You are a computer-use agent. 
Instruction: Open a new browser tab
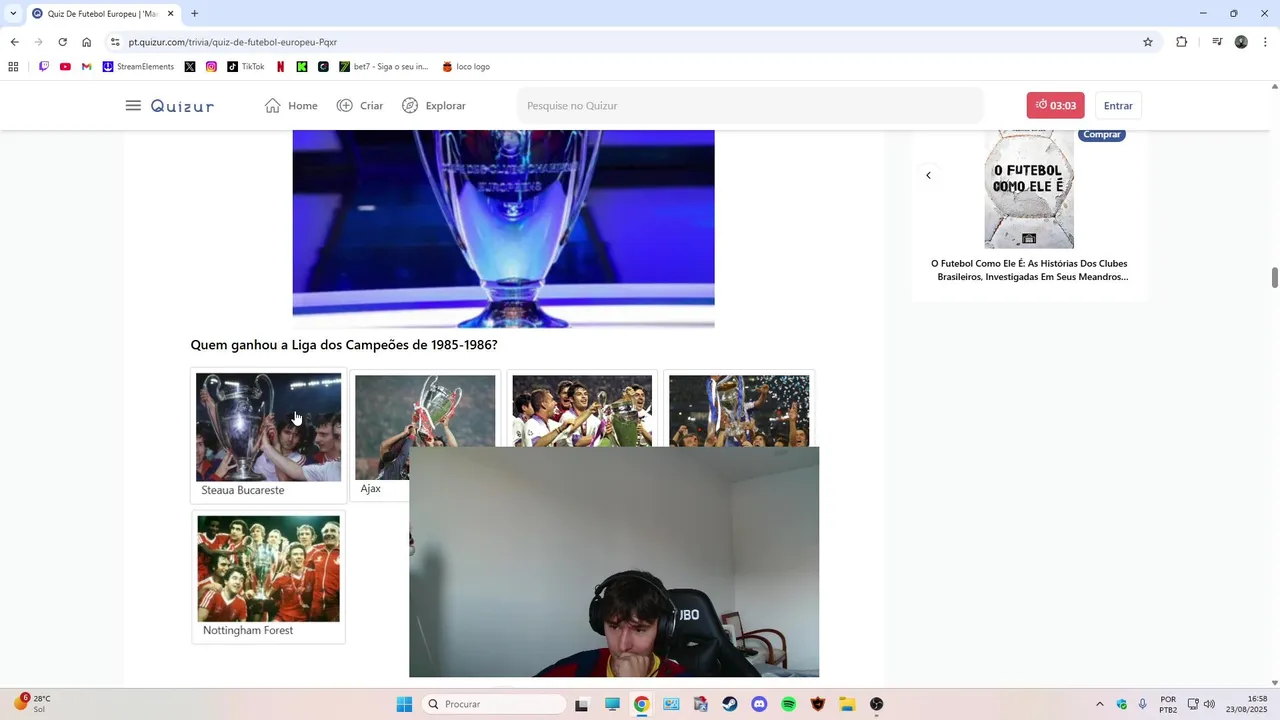click(194, 14)
